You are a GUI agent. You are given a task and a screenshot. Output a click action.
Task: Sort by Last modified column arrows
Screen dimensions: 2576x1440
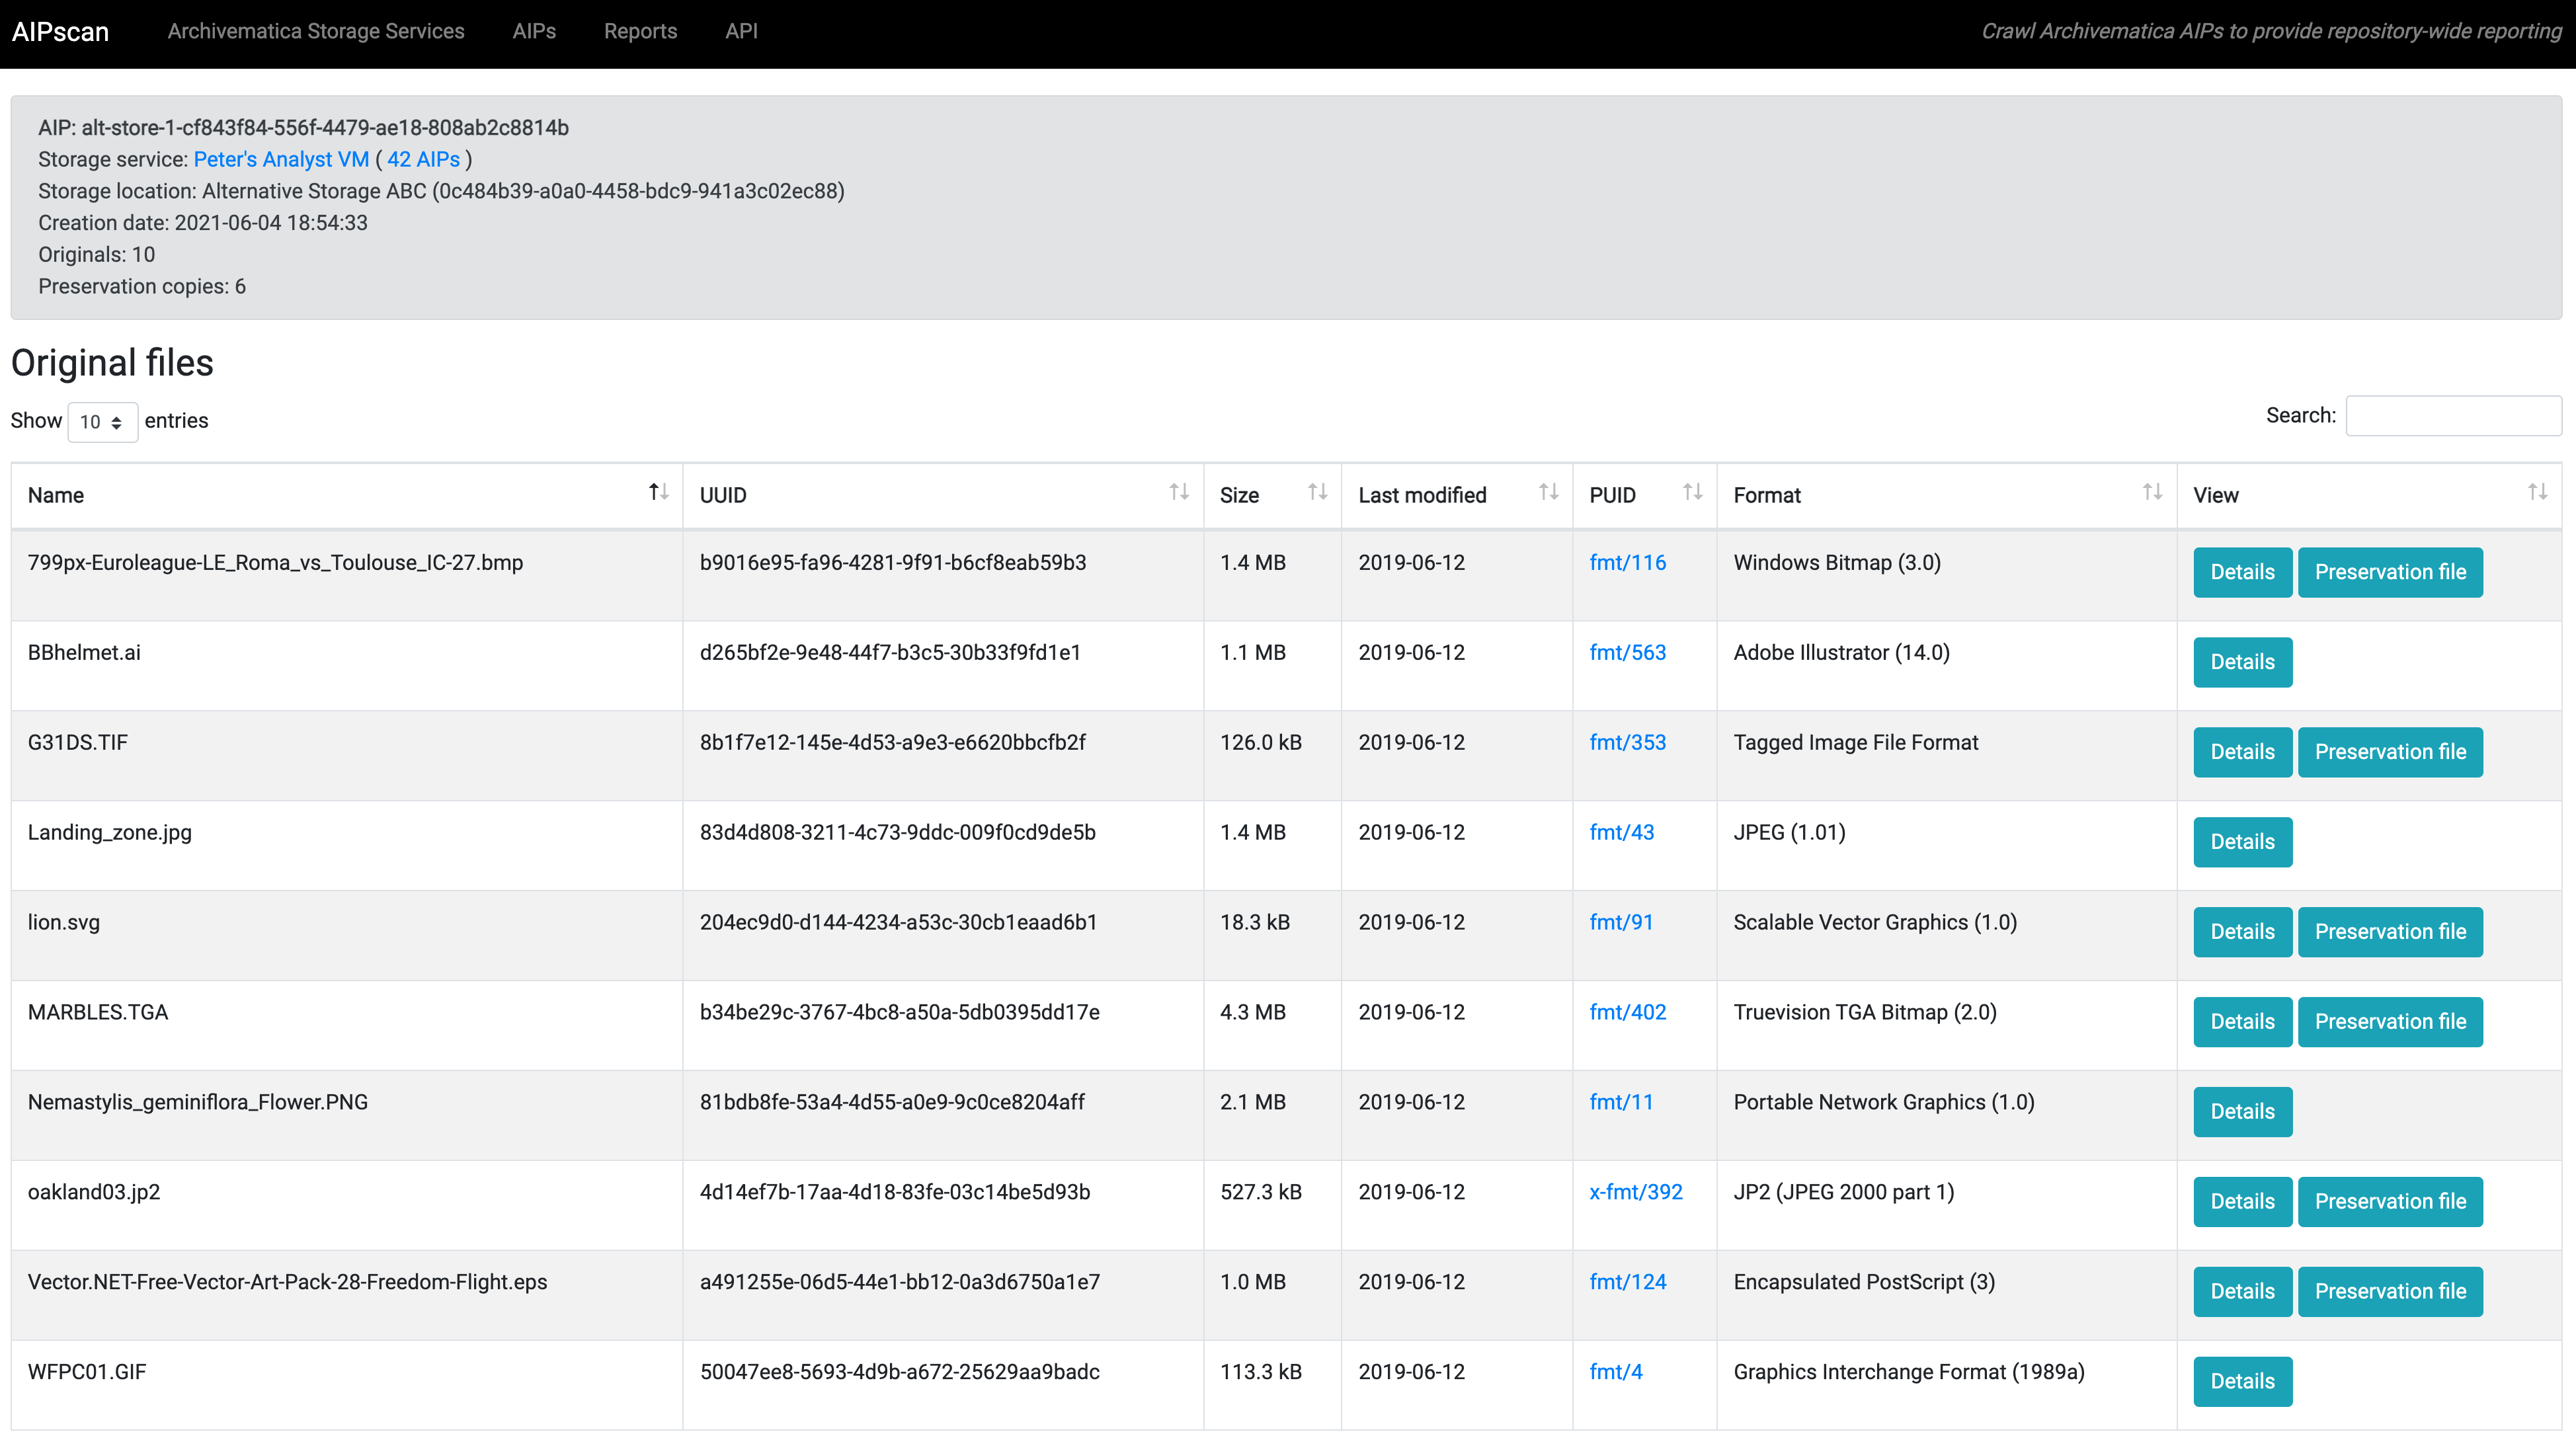(x=1548, y=492)
